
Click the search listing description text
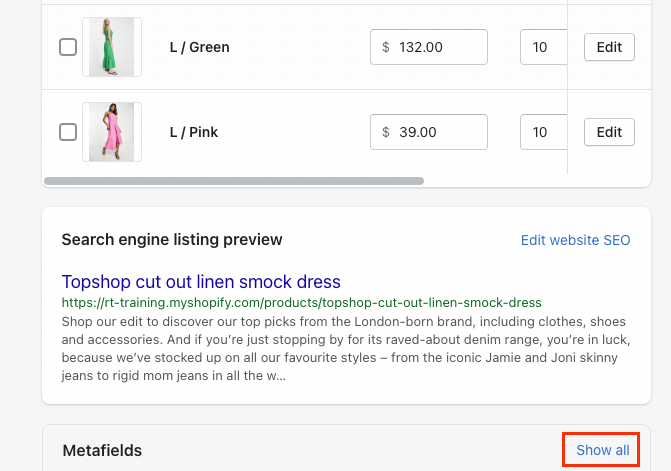pyautogui.click(x=346, y=349)
